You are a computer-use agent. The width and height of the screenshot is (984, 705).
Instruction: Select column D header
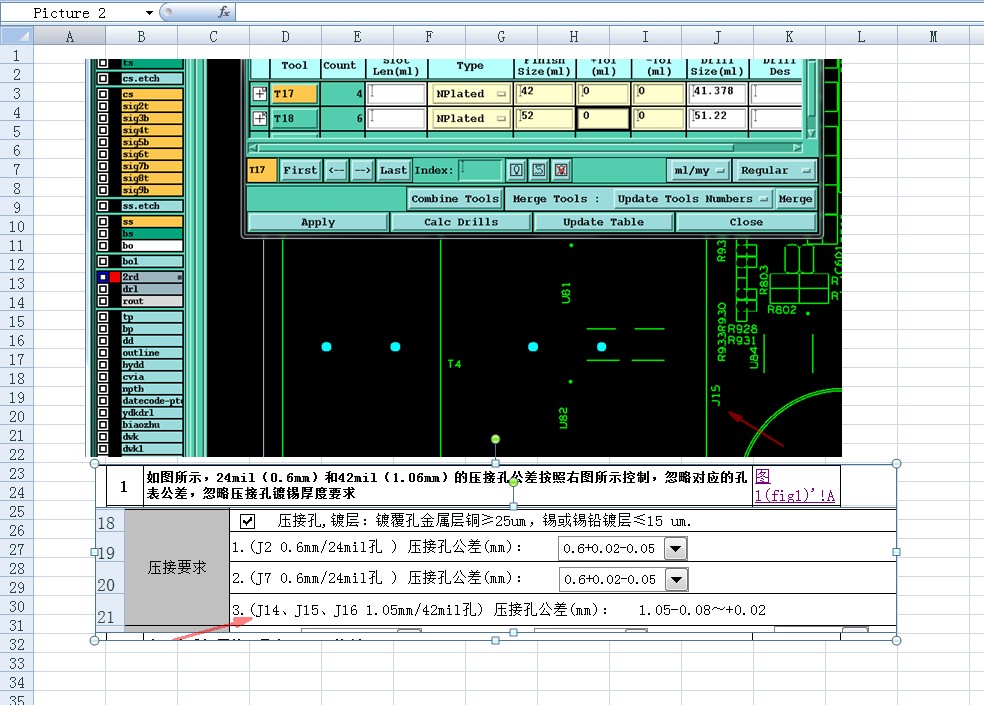pos(286,36)
